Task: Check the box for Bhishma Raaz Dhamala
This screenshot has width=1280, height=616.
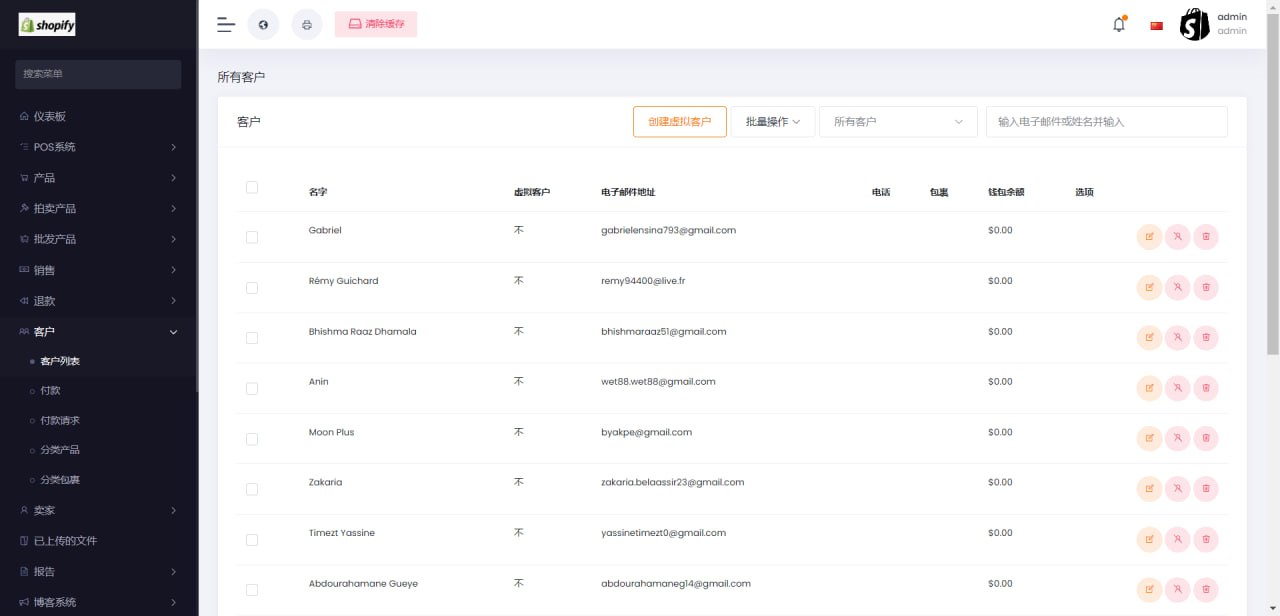Action: tap(252, 338)
